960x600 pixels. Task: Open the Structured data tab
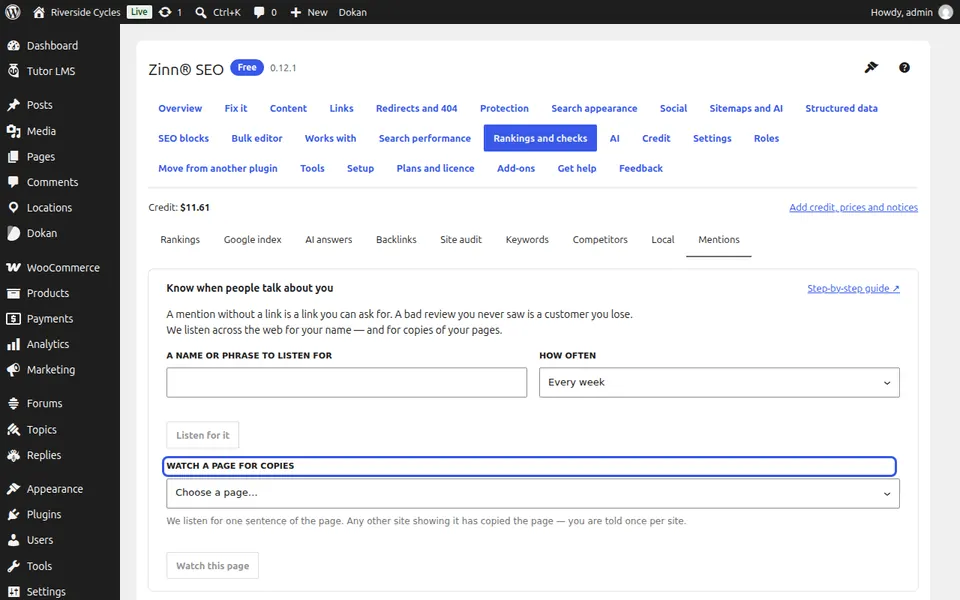(841, 108)
